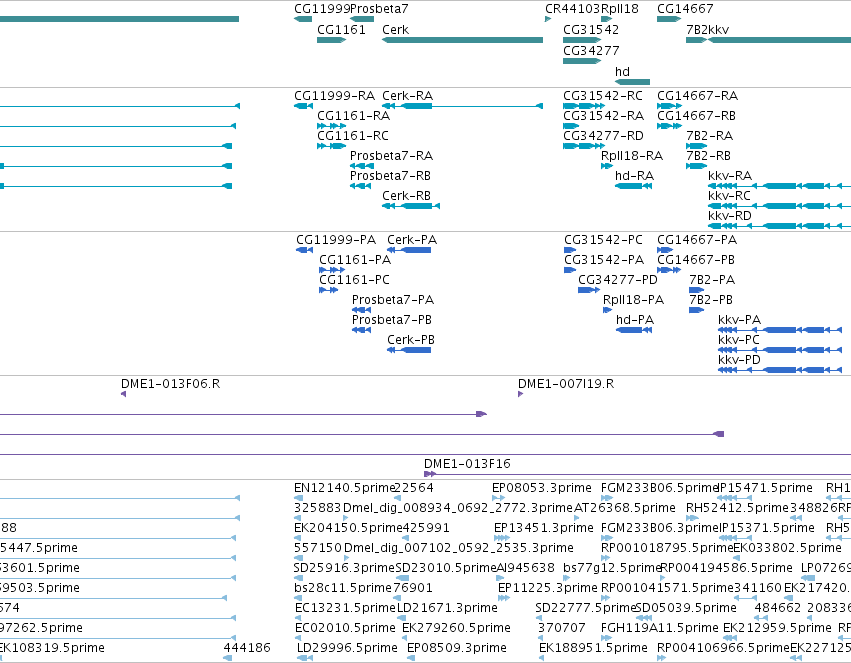
Task: Click the bs28c11.5prime EST label
Action: pos(342,588)
